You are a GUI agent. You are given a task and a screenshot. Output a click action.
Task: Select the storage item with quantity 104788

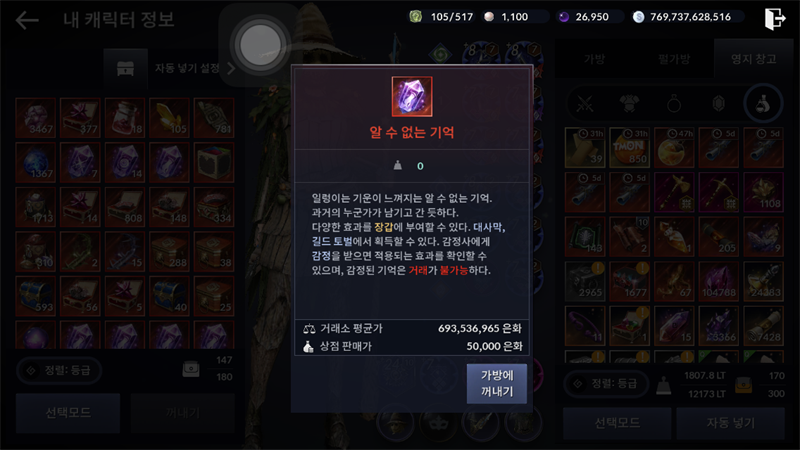[x=718, y=281]
